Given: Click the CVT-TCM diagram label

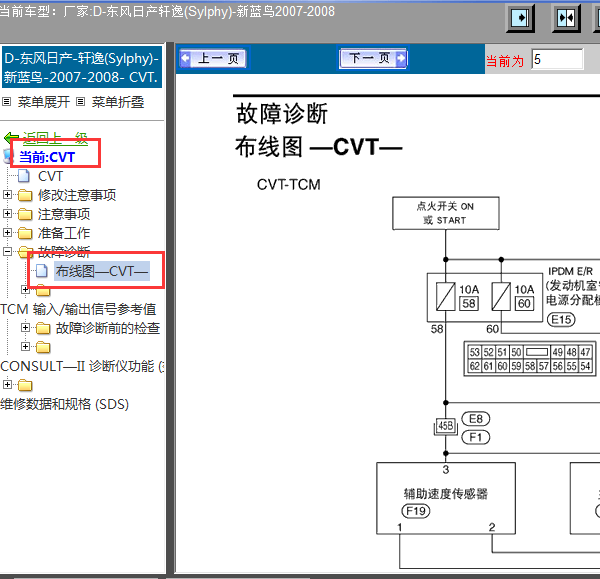Looking at the screenshot, I should [x=289, y=185].
